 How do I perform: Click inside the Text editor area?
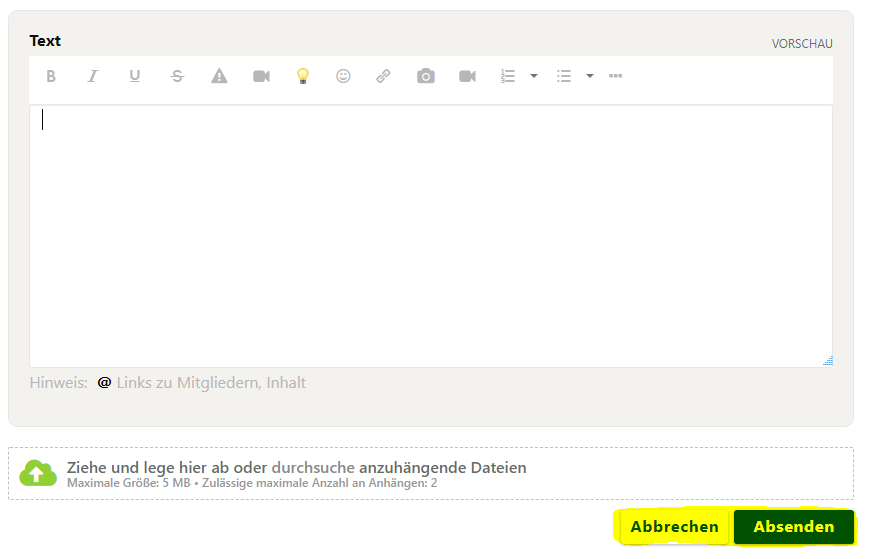tap(430, 235)
